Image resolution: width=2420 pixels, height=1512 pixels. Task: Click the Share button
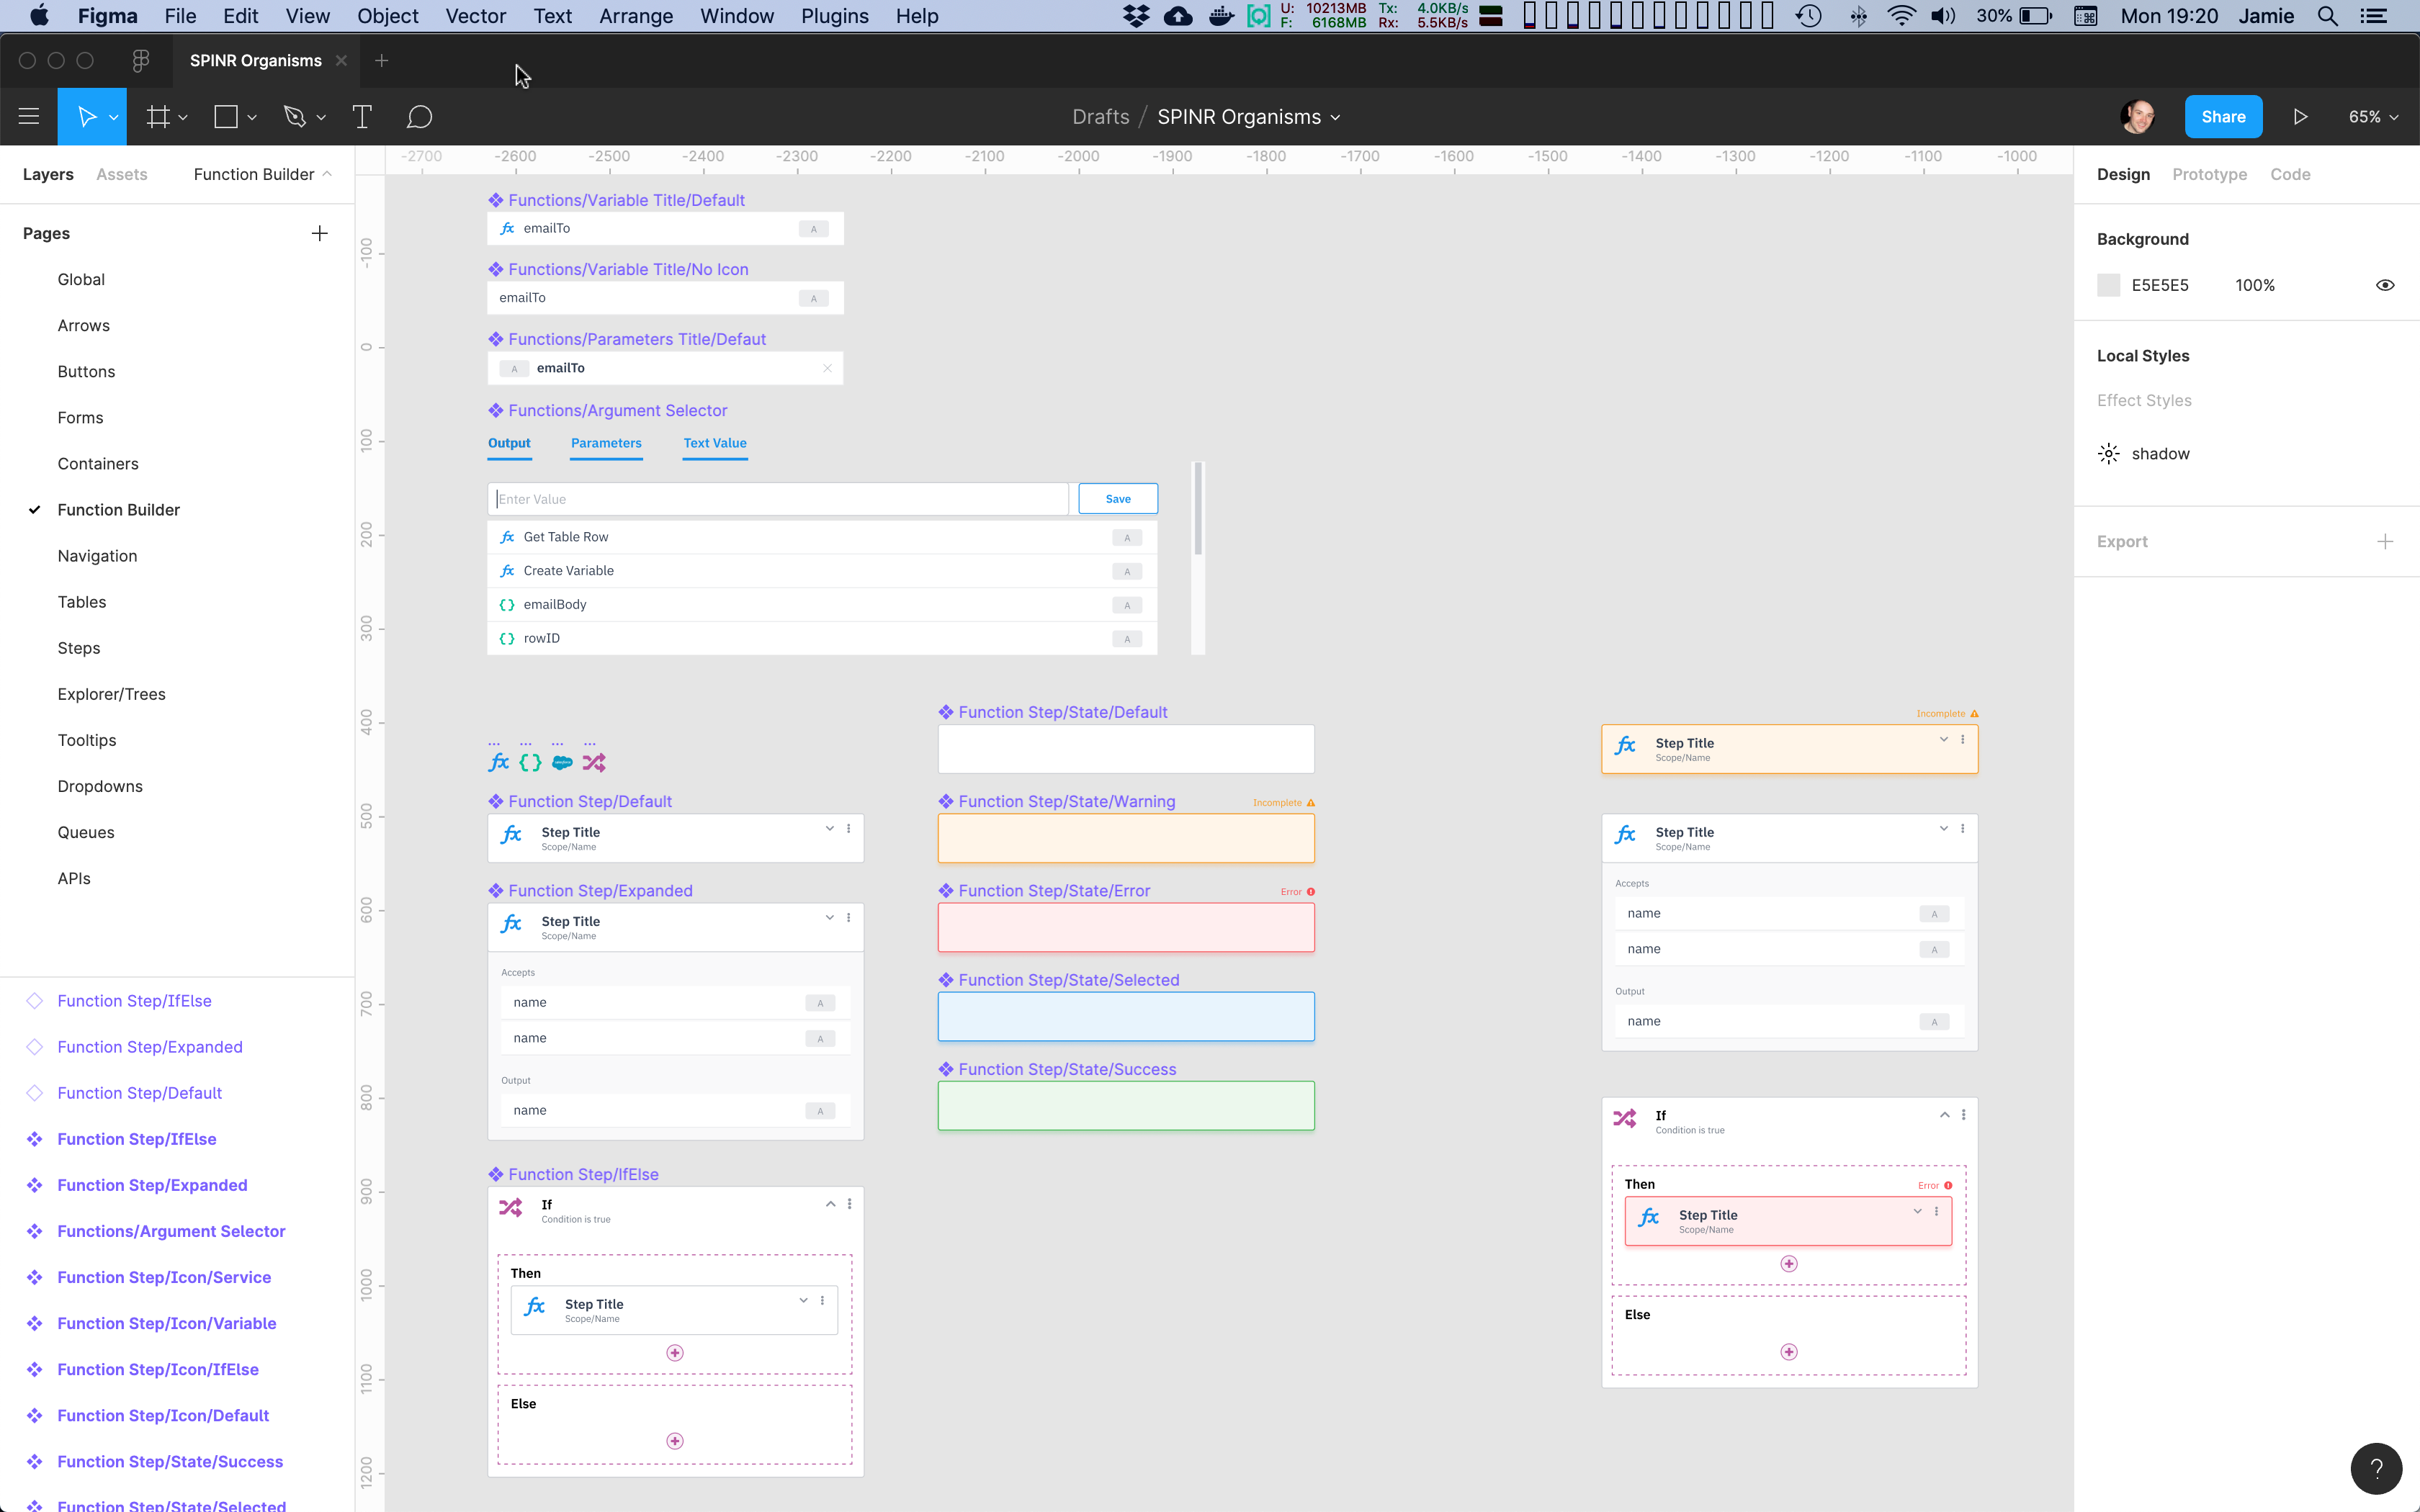tap(2223, 116)
